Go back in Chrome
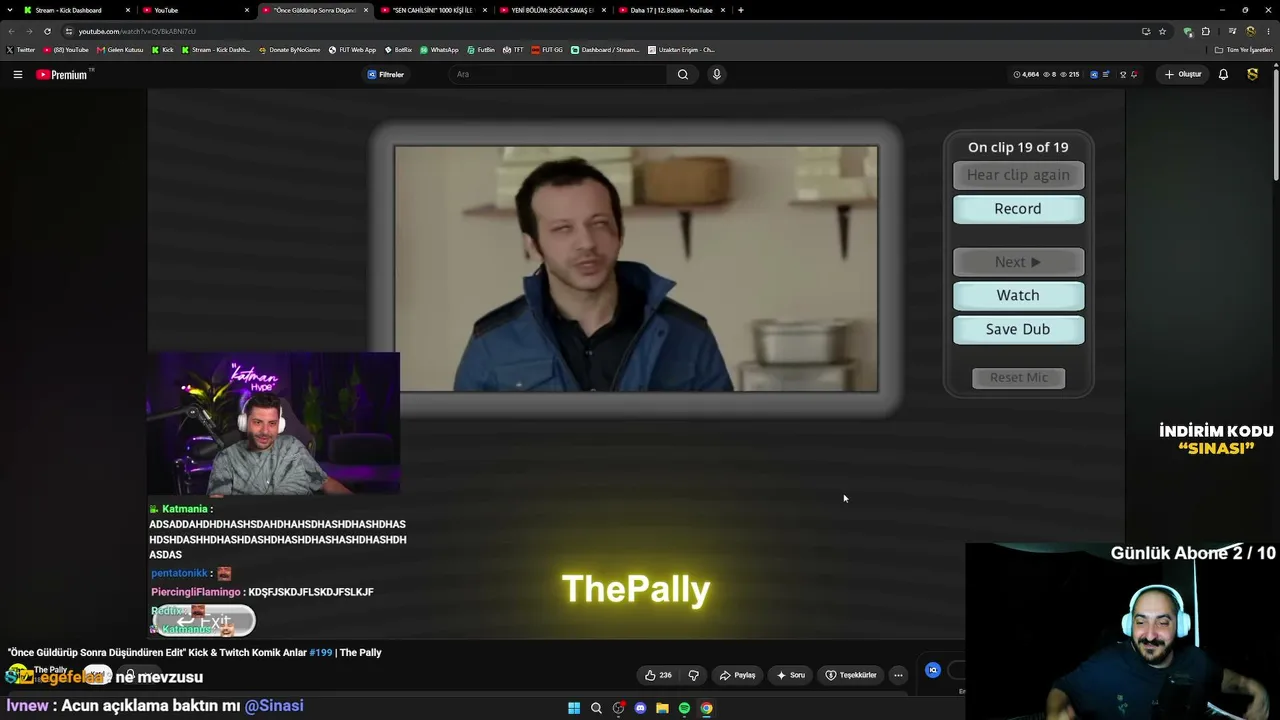Screen dimensions: 1280x720 [x=11, y=31]
